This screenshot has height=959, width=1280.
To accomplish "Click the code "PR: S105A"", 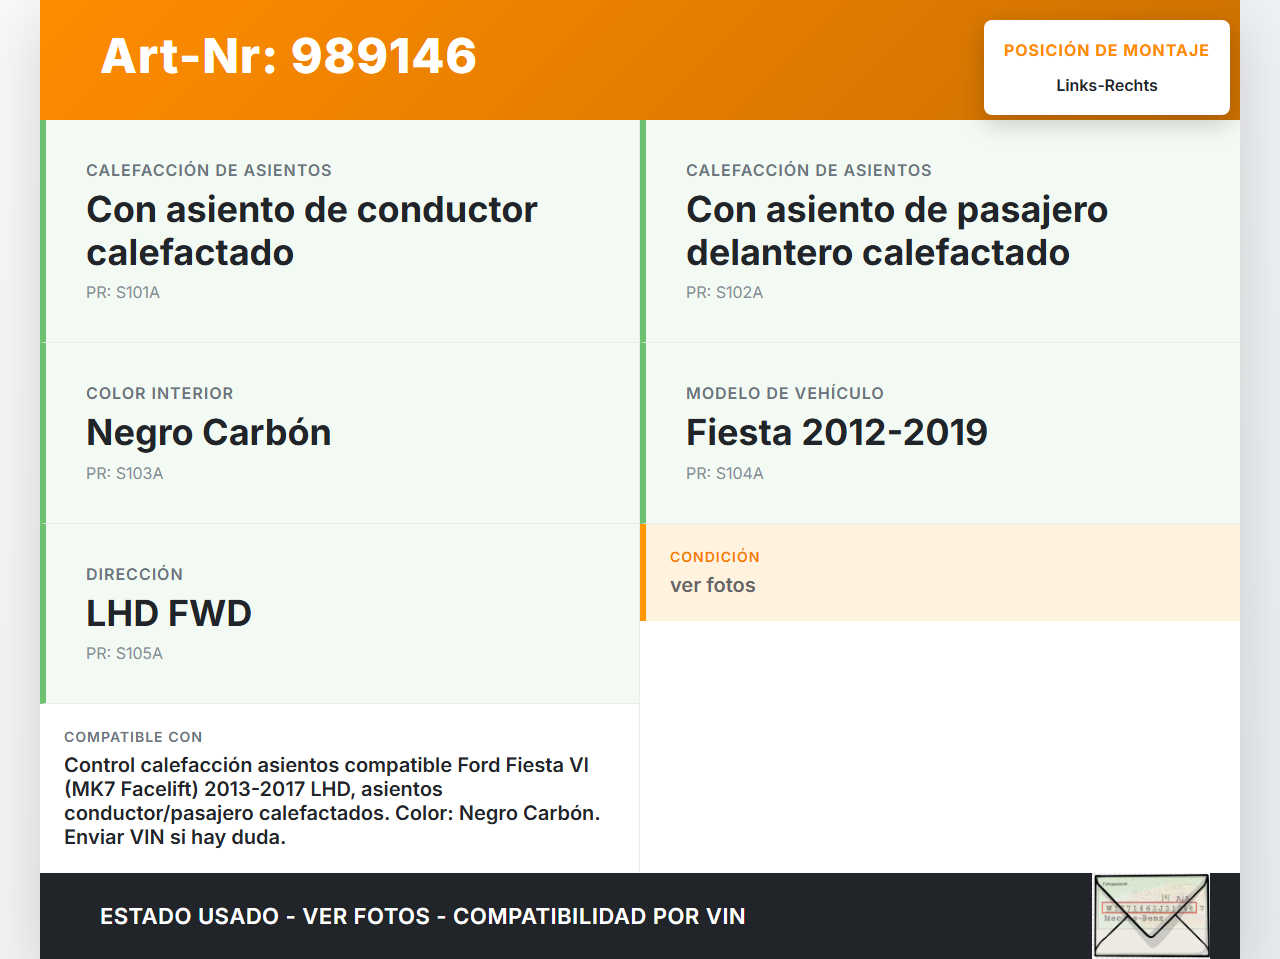I will pyautogui.click(x=125, y=653).
